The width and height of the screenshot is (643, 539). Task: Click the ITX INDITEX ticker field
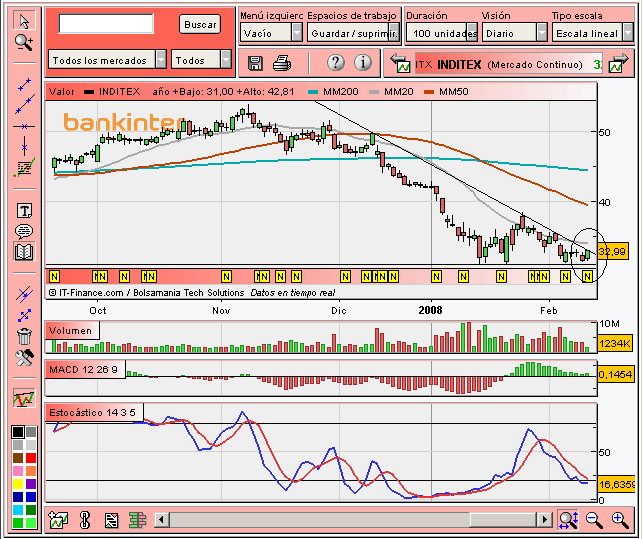[509, 64]
